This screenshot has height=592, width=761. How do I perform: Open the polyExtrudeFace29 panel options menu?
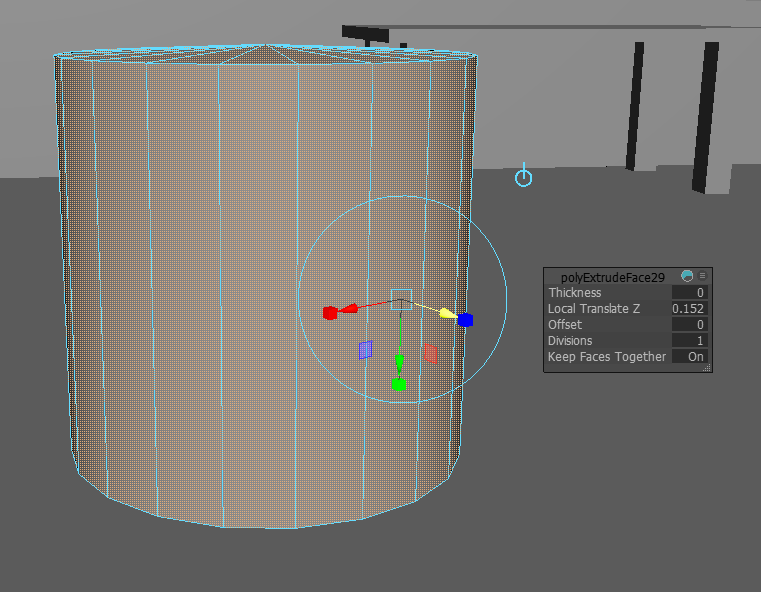click(x=703, y=276)
